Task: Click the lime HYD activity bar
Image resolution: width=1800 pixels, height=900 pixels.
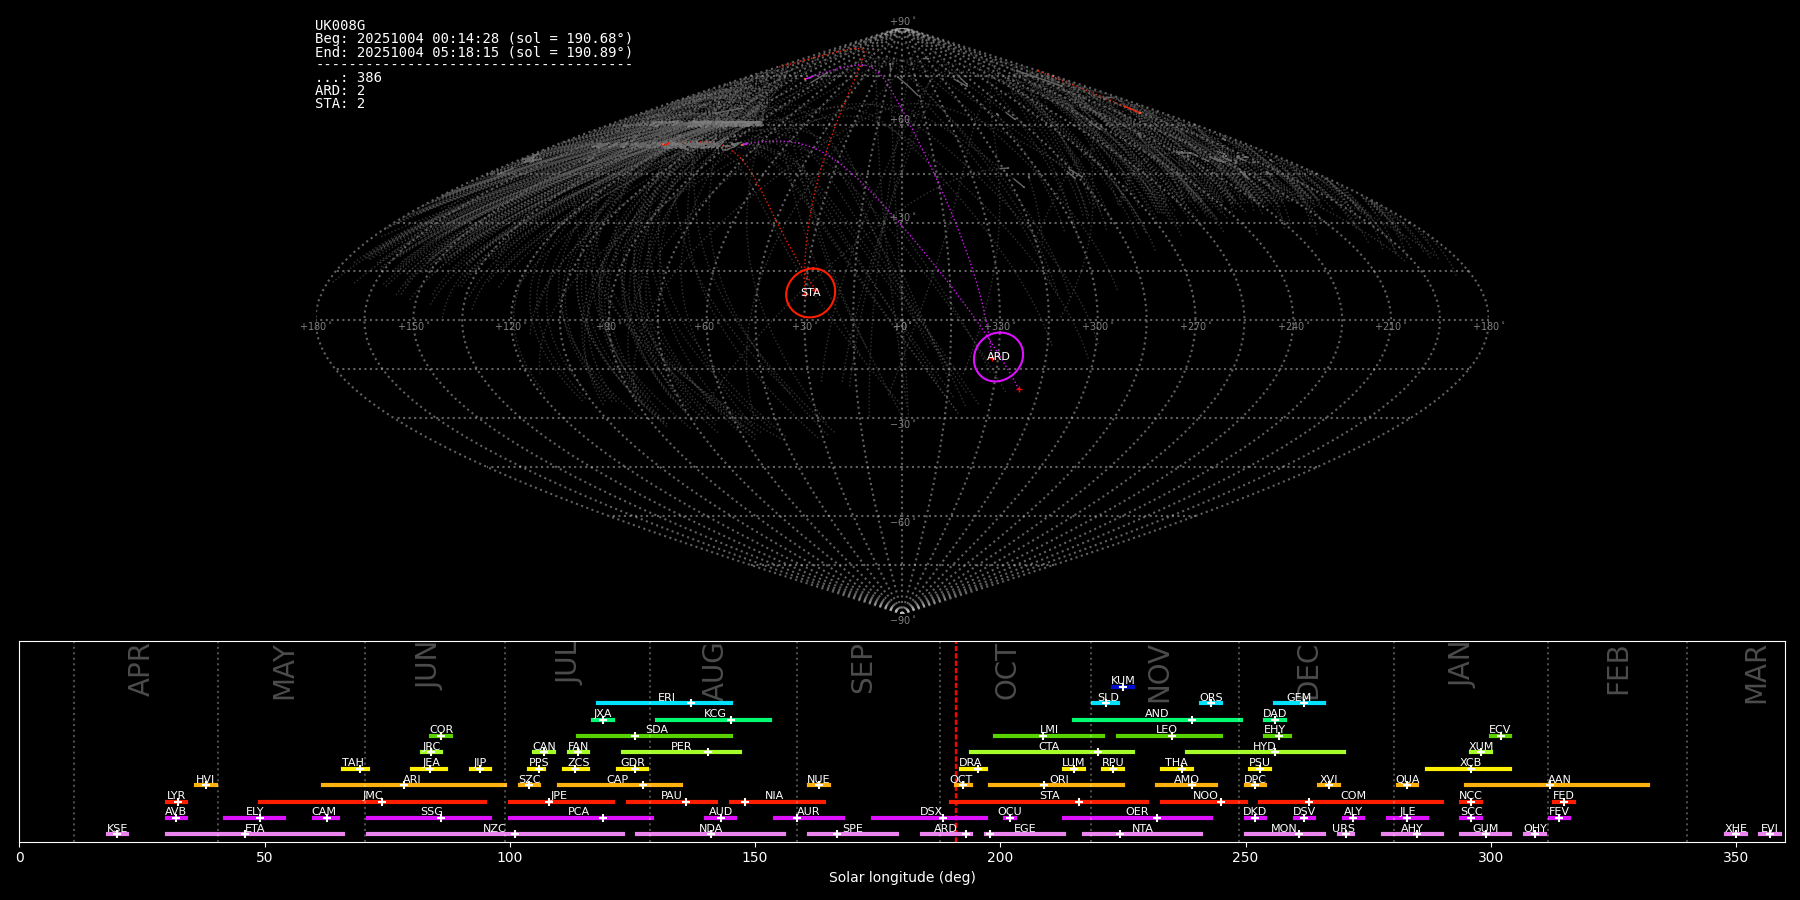Action: pyautogui.click(x=1265, y=752)
